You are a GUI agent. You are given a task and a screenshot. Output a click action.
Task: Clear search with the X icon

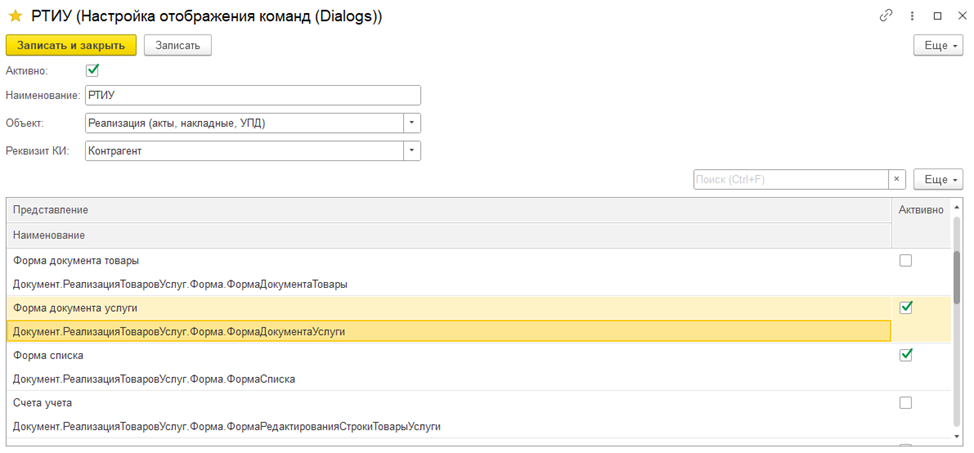click(x=897, y=179)
